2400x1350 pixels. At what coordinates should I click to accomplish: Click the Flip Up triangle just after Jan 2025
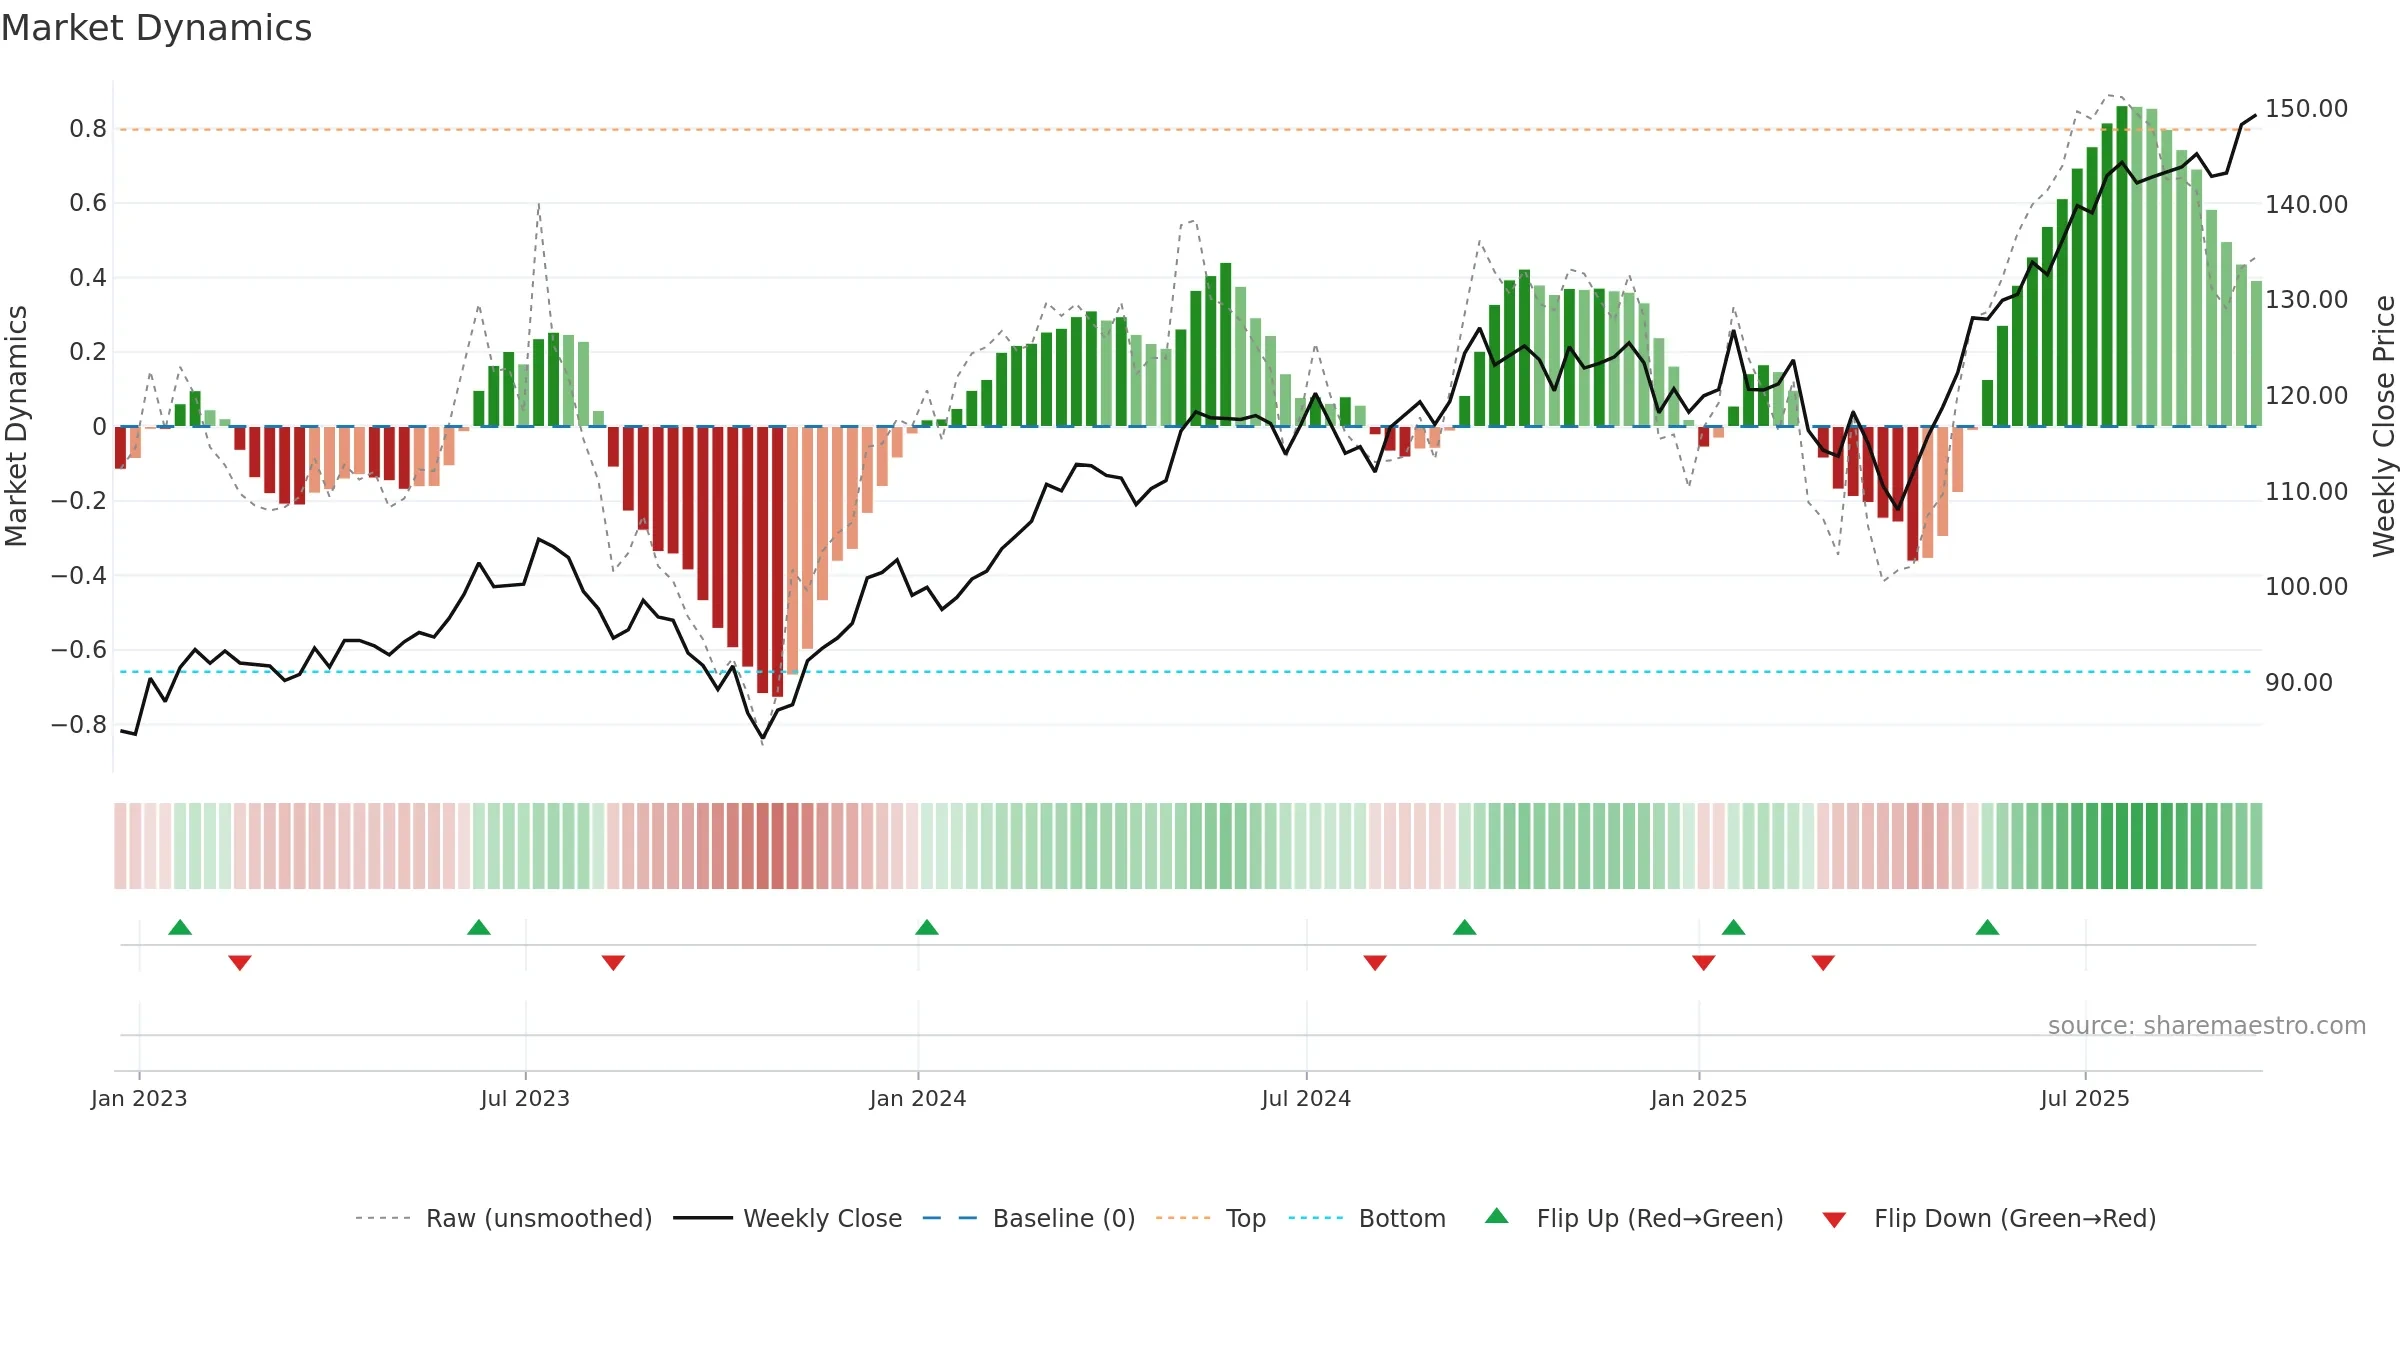[x=1734, y=927]
